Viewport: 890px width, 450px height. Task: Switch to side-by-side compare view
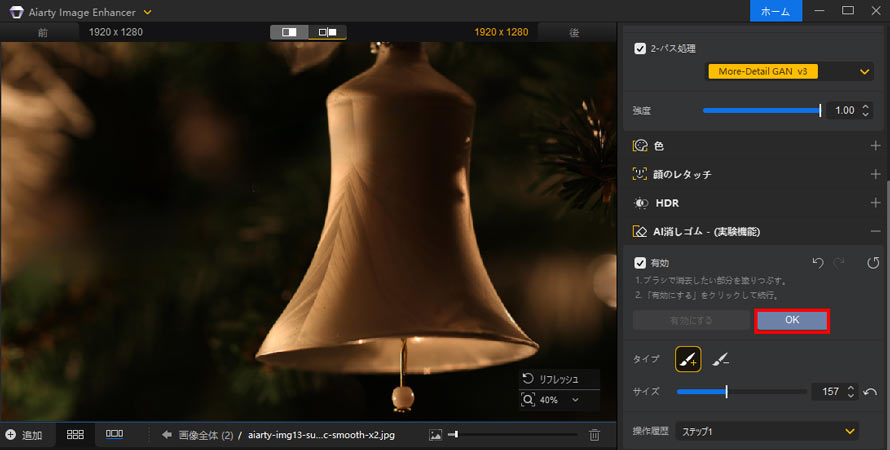(x=328, y=32)
